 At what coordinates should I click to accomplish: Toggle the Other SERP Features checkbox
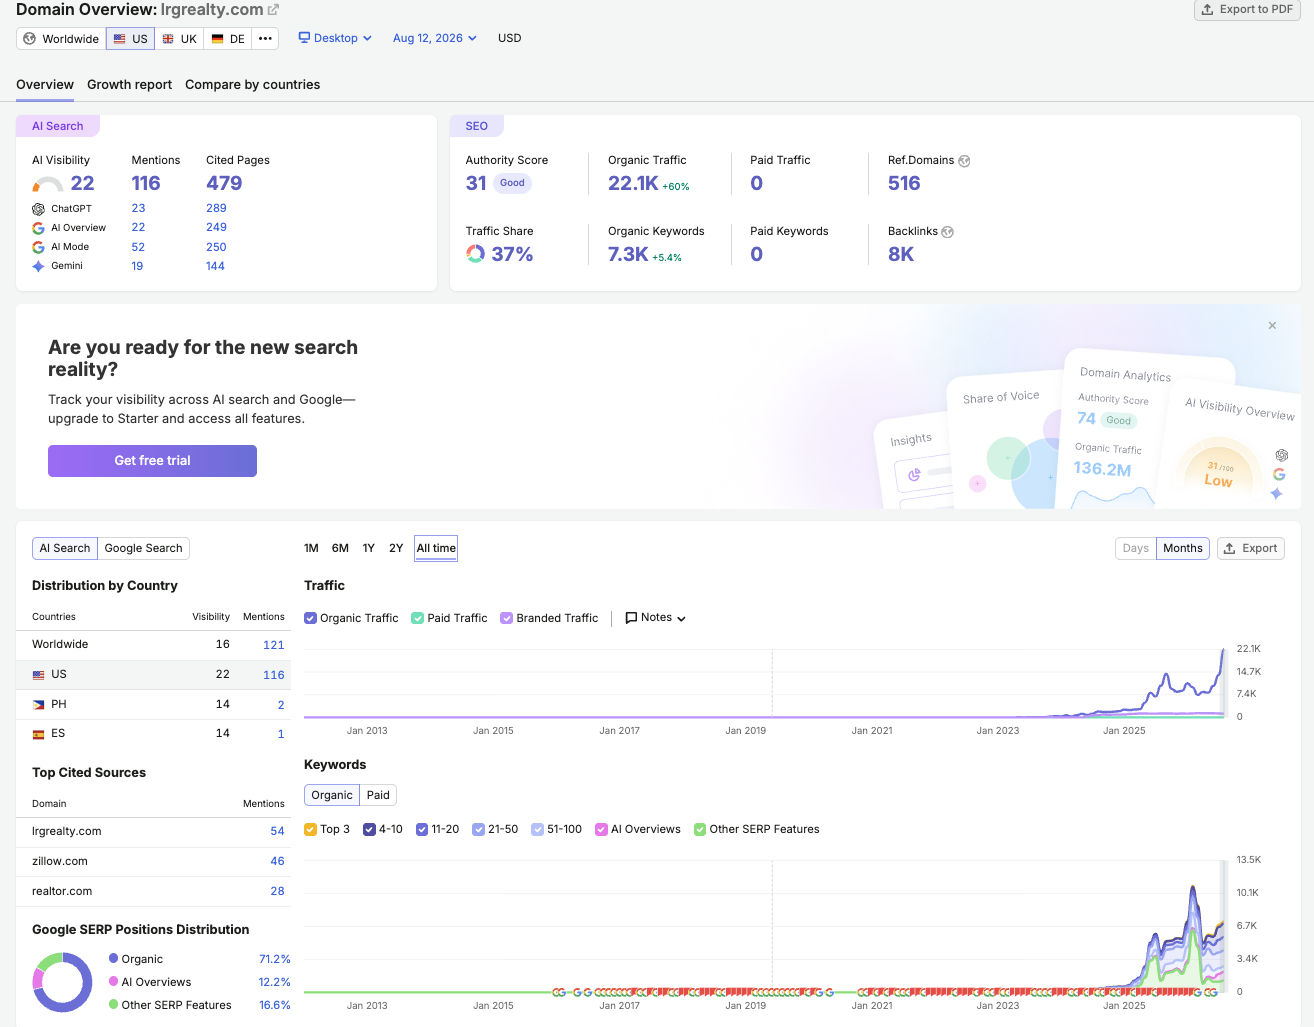pyautogui.click(x=700, y=829)
